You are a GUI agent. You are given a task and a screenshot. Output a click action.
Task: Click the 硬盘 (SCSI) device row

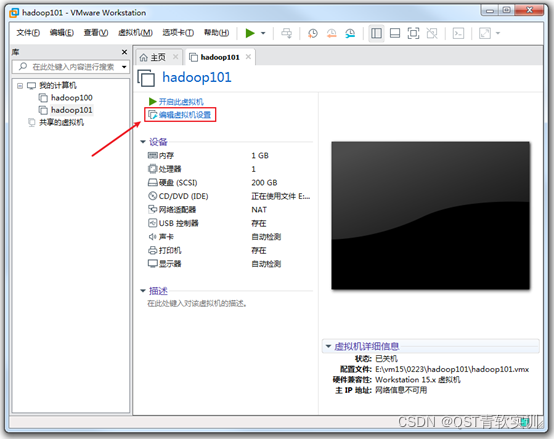pos(229,183)
